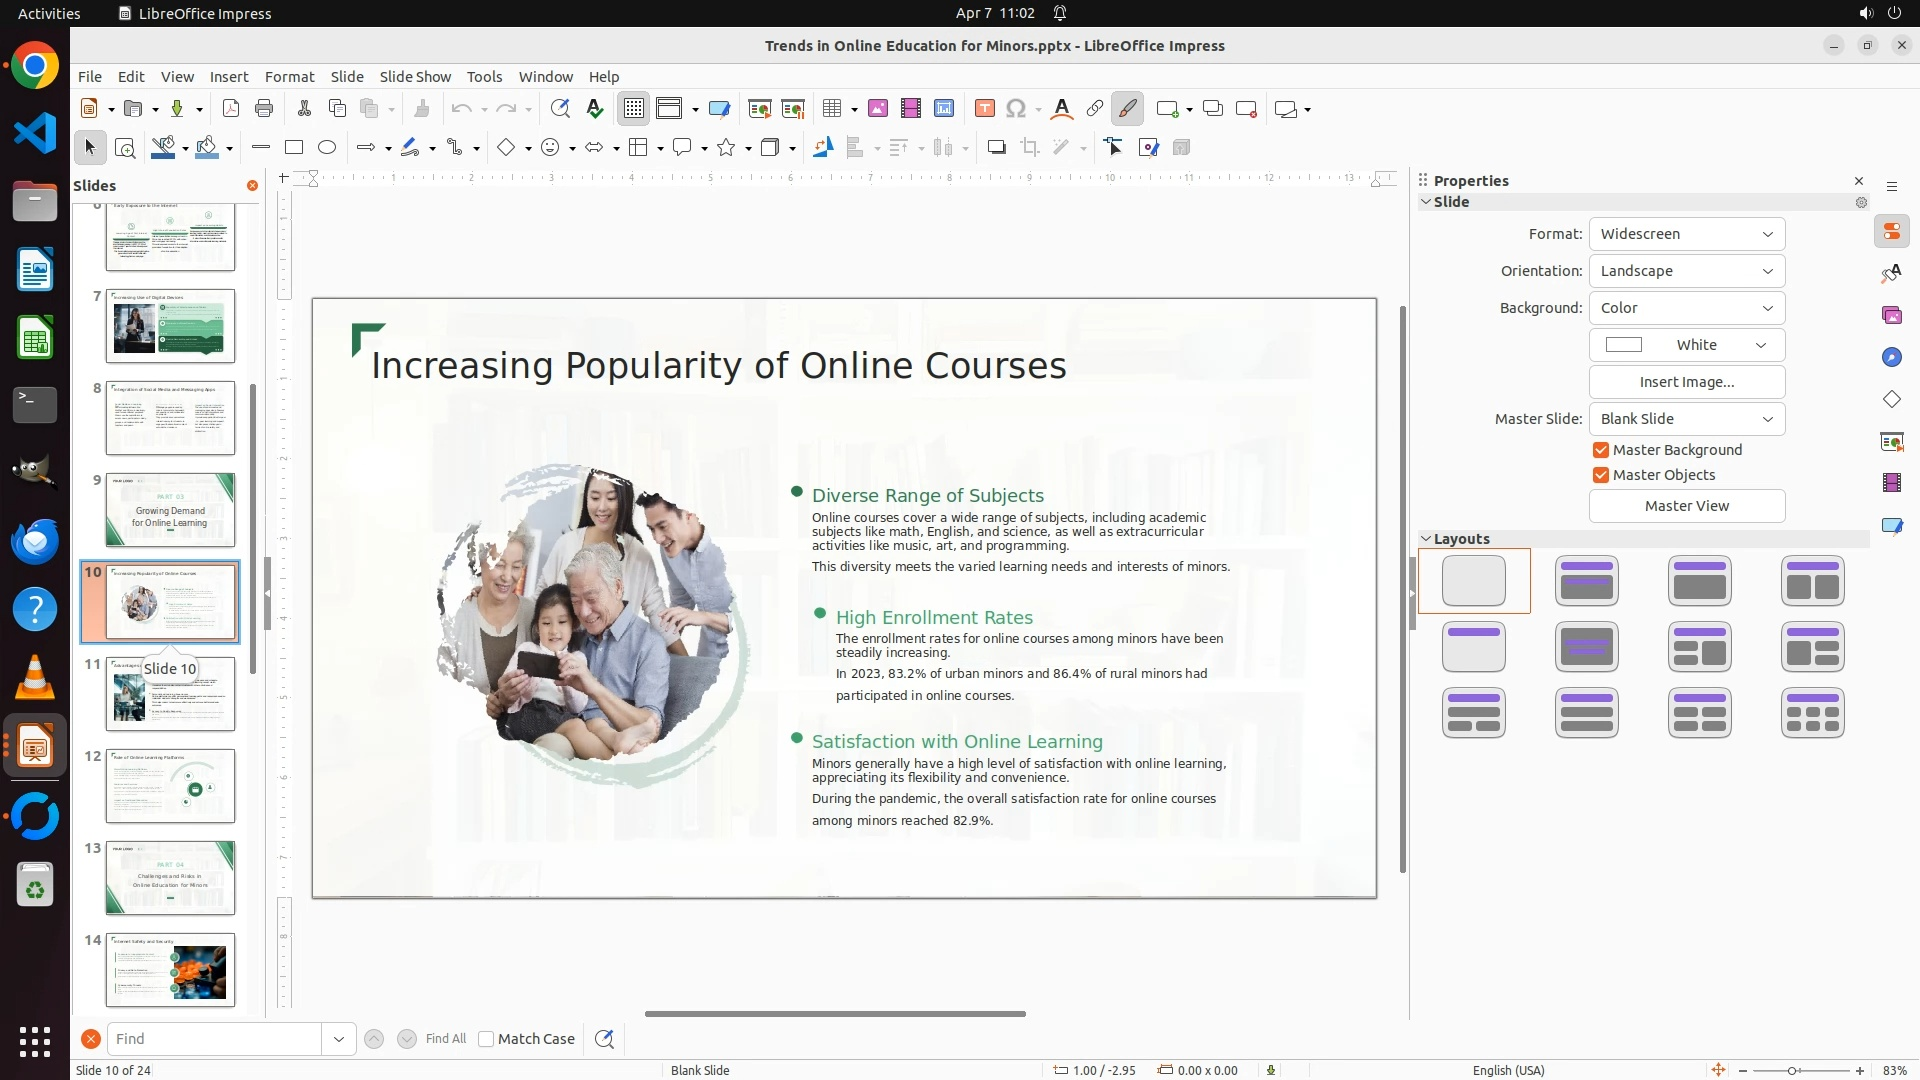
Task: Open the VLC media player dock icon
Action: click(x=35, y=678)
